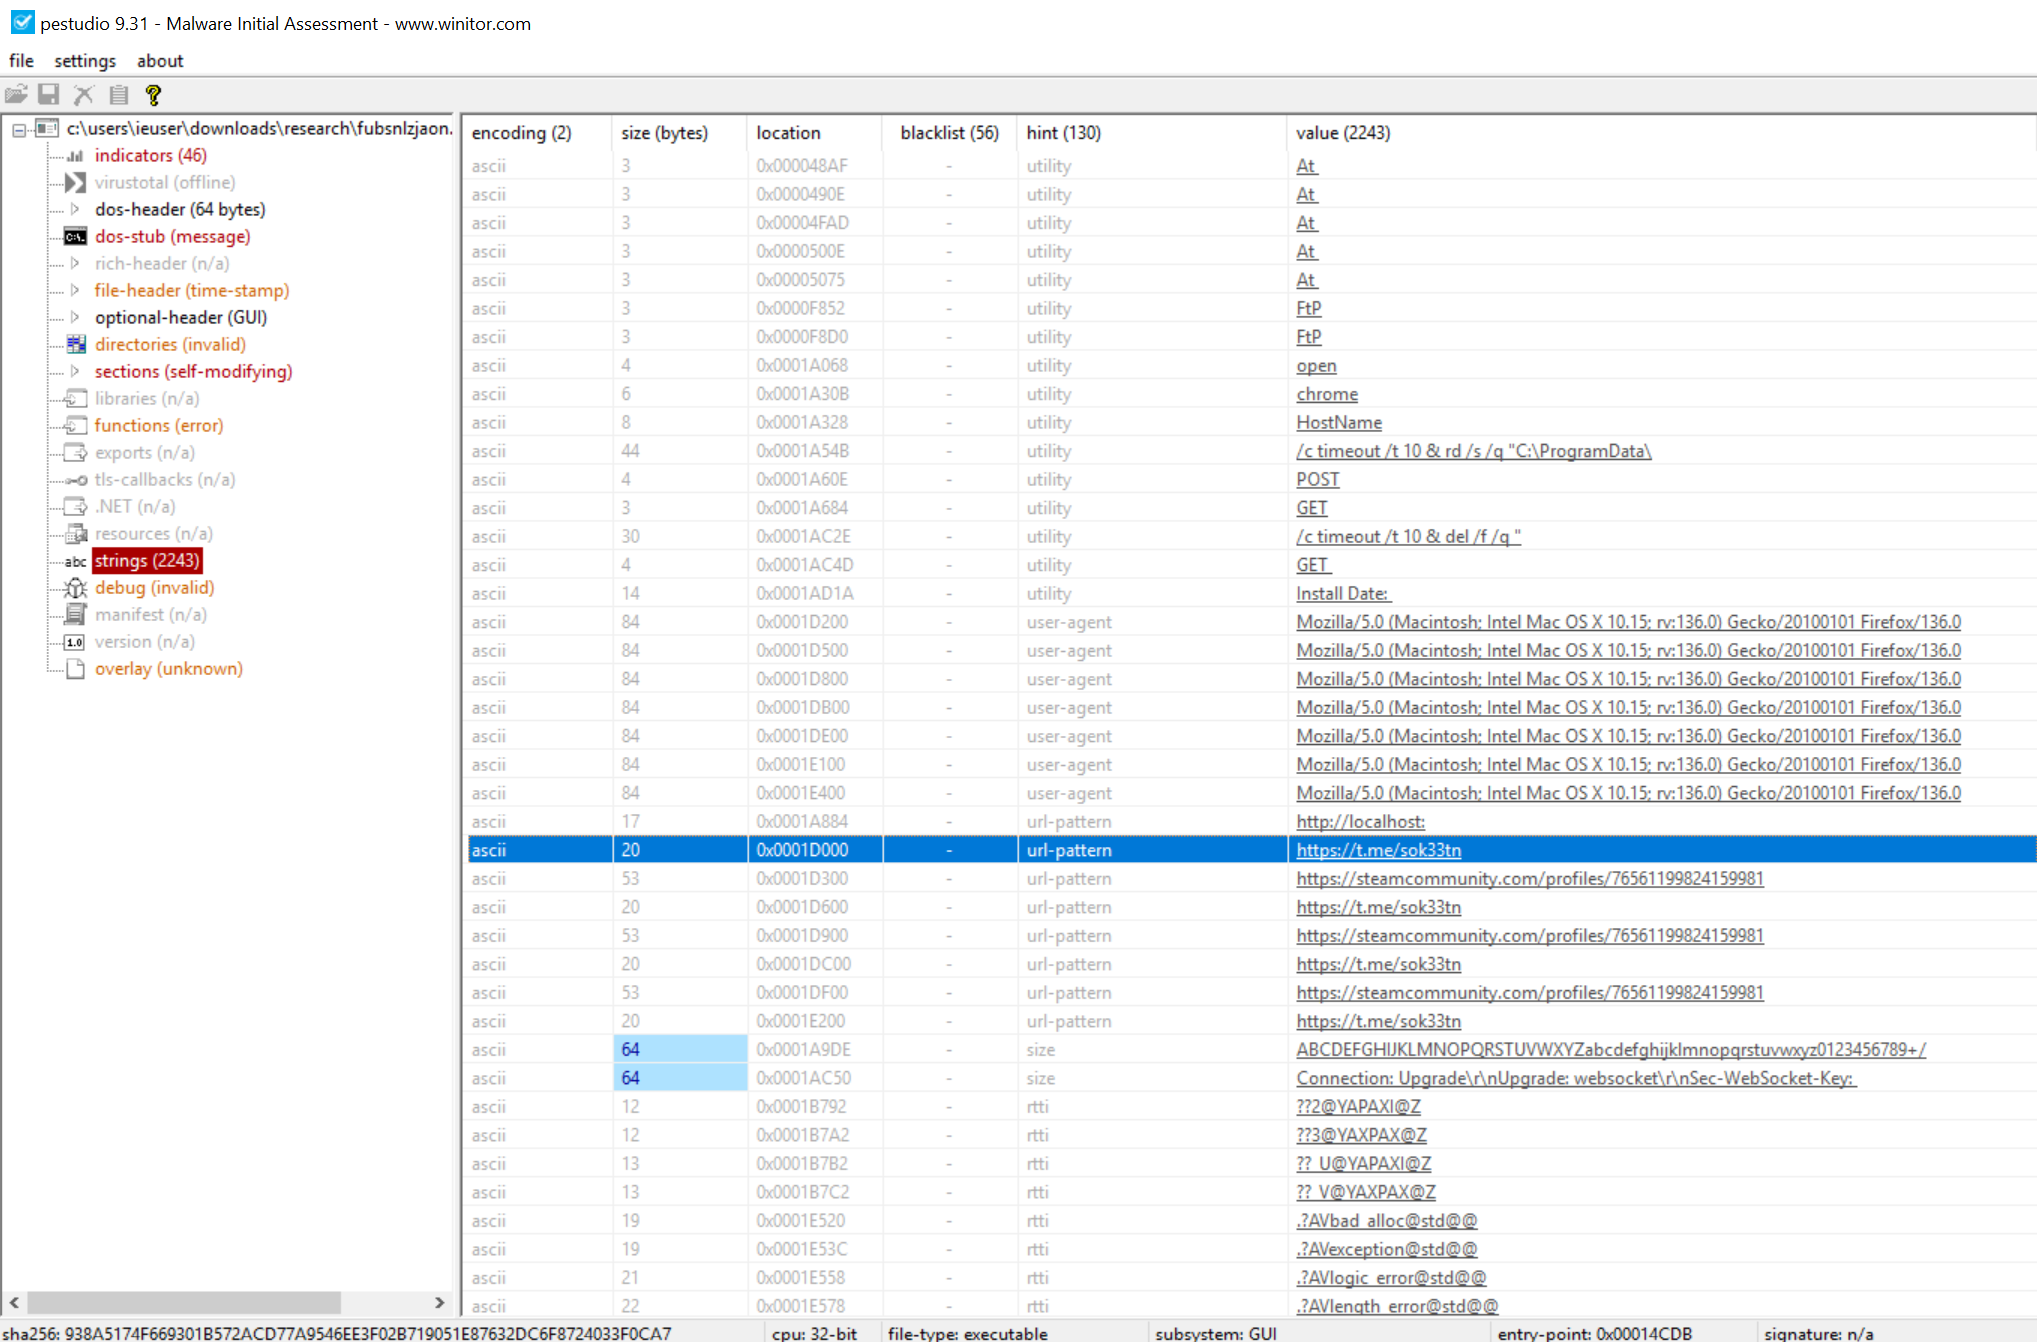Expand the optional-header node
Image resolution: width=2037 pixels, height=1342 pixels.
(75, 317)
